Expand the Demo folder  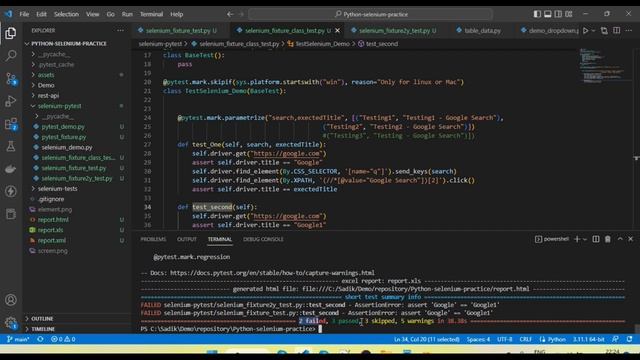pos(46,85)
